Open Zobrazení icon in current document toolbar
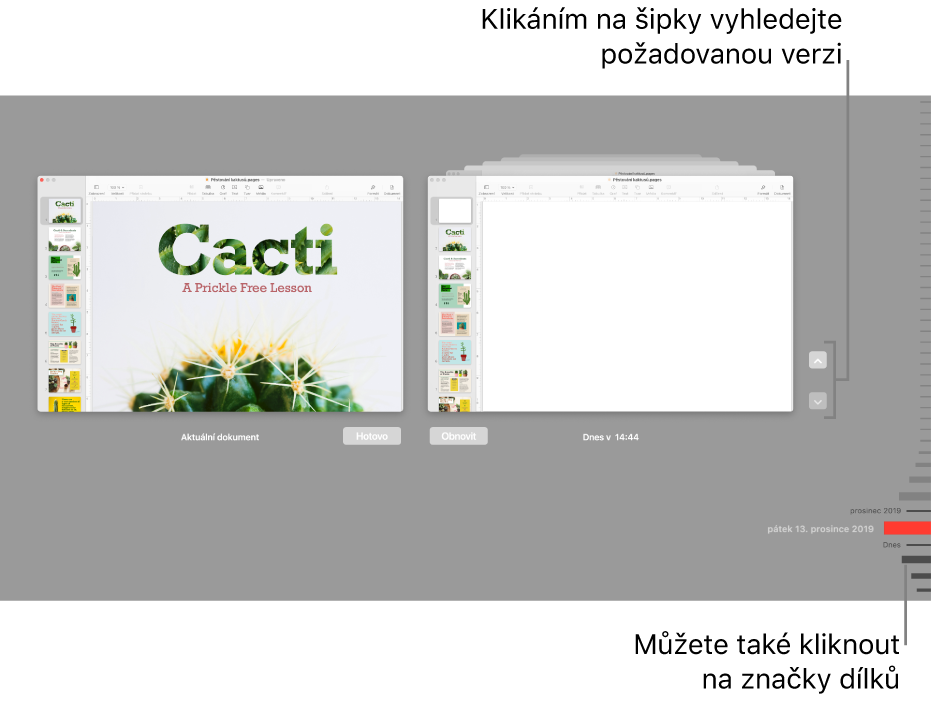Image resolution: width=931 pixels, height=705 pixels. [96, 189]
